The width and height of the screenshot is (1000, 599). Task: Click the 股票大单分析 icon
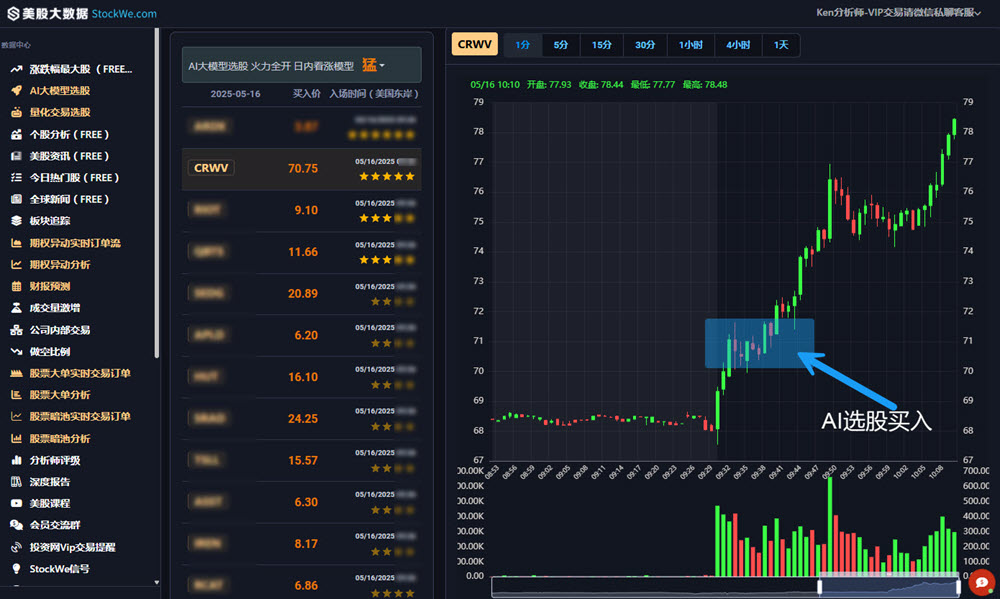pyautogui.click(x=16, y=395)
